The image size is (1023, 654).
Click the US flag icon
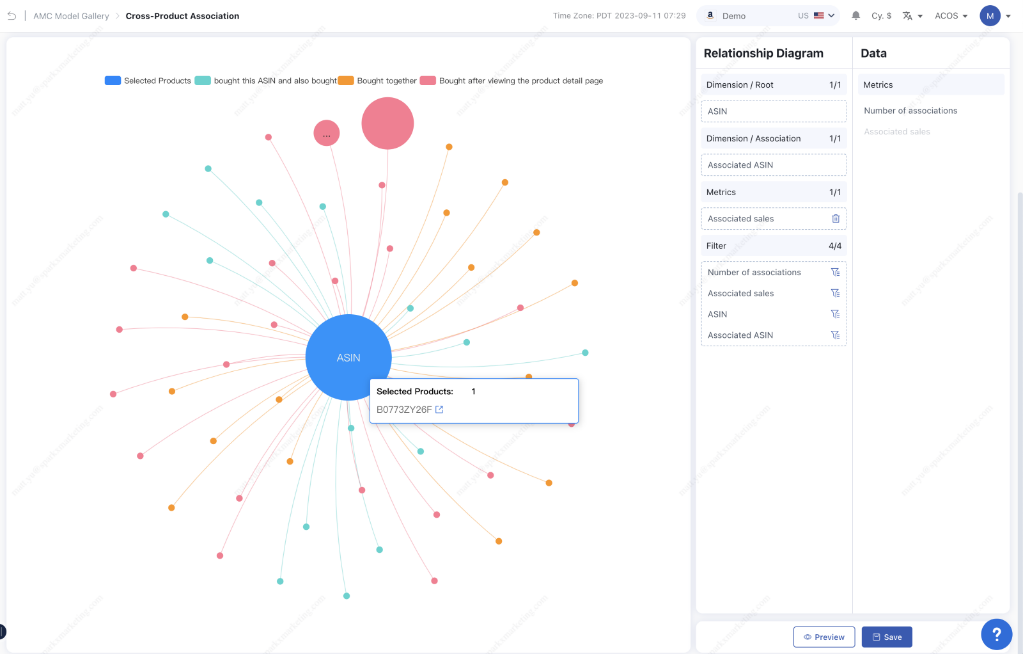pyautogui.click(x=819, y=16)
